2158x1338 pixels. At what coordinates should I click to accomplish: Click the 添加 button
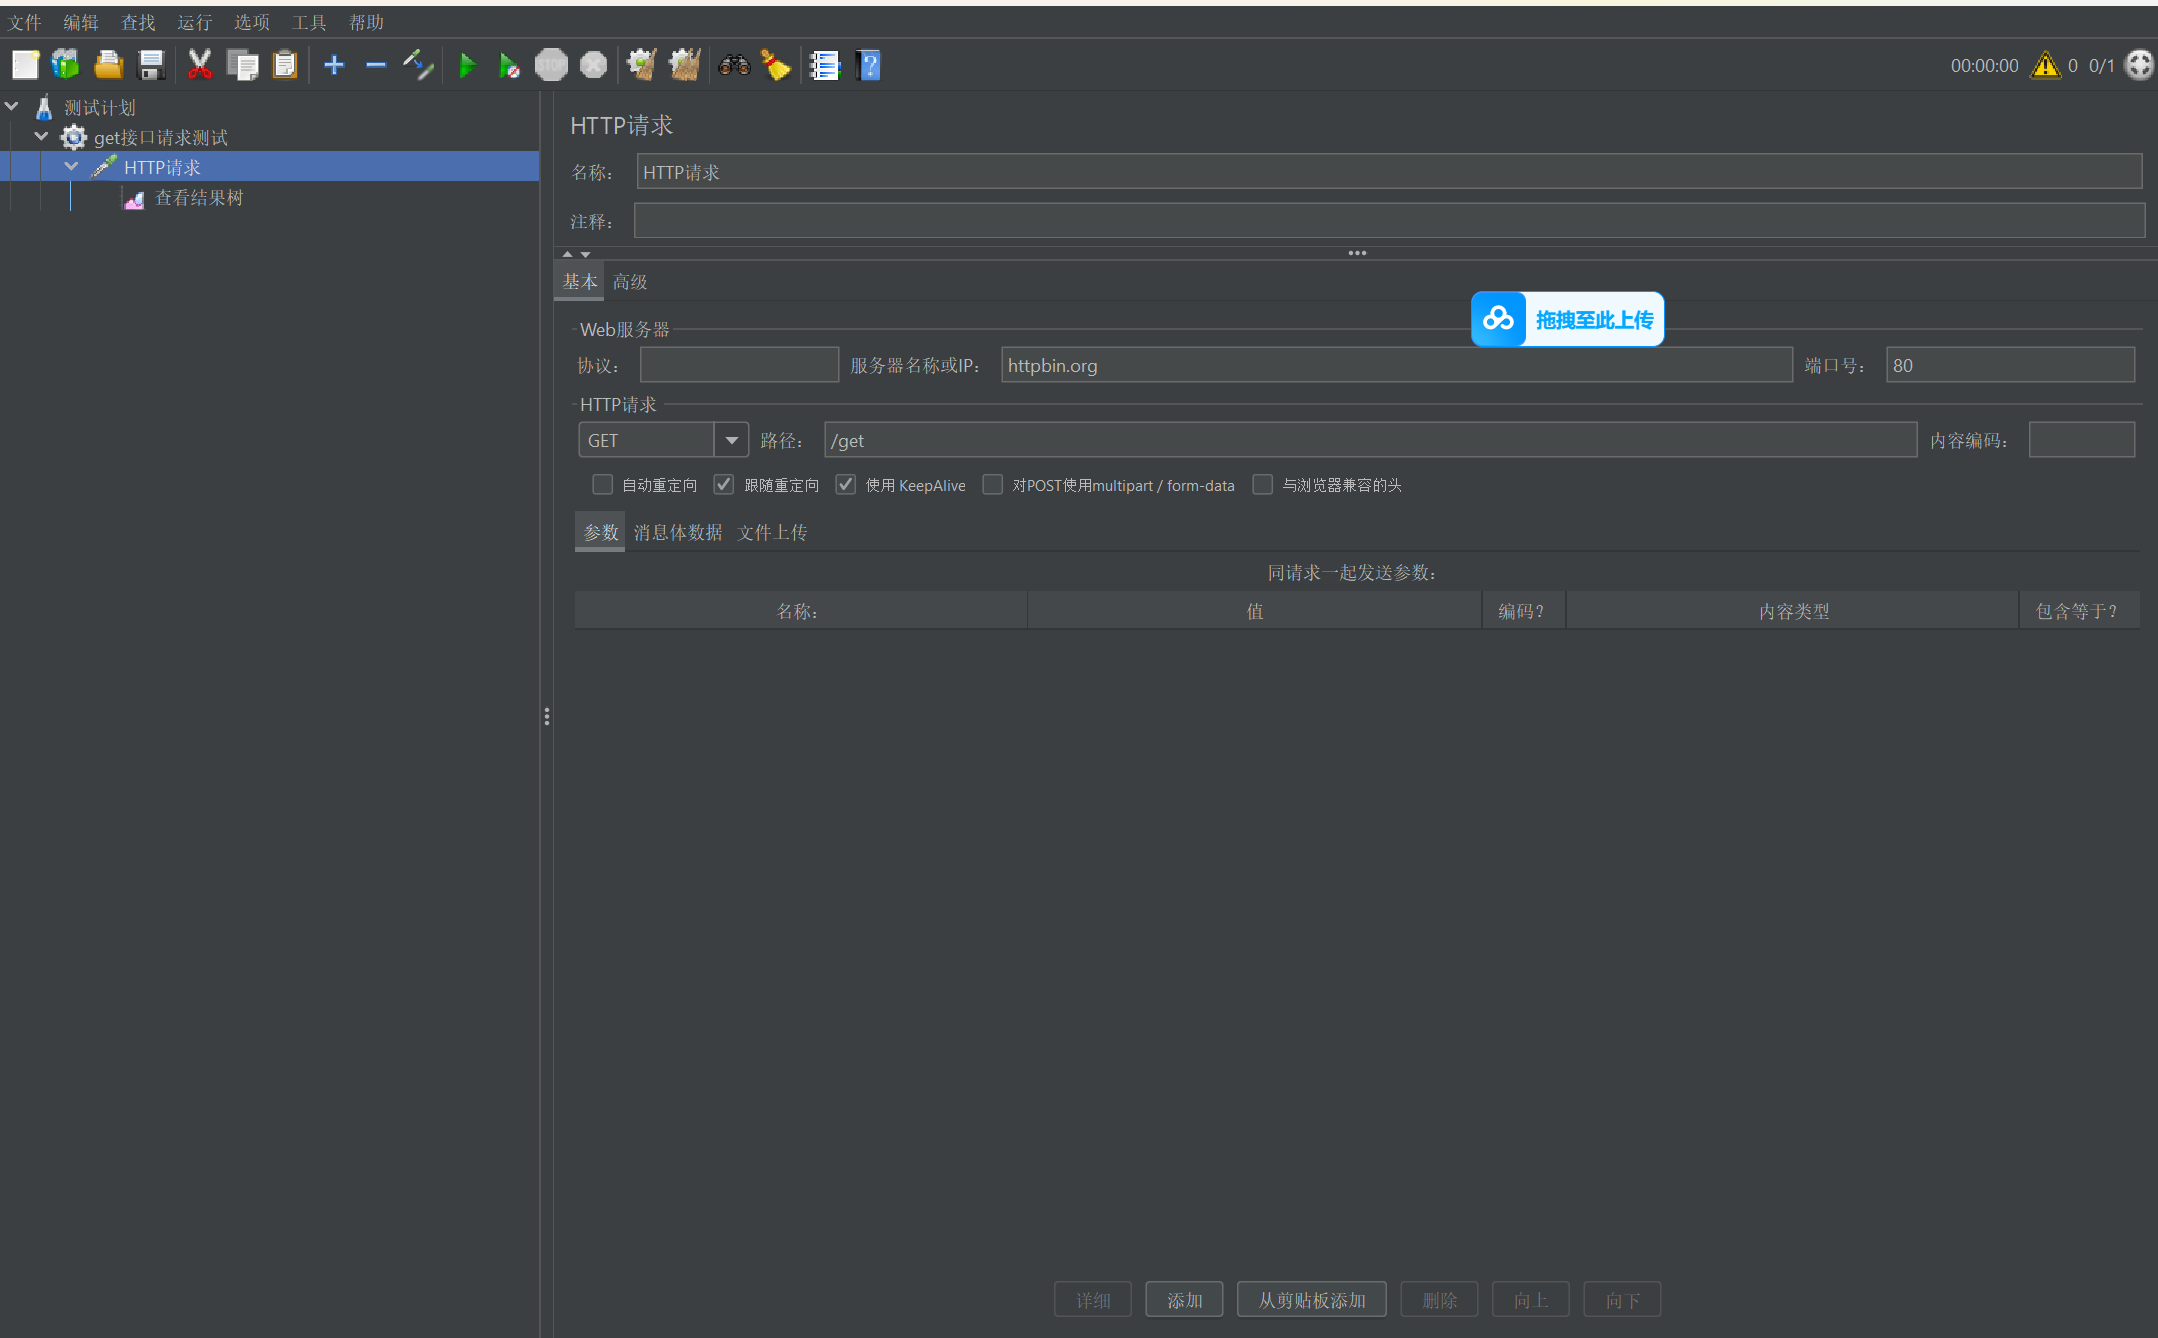[1184, 1299]
